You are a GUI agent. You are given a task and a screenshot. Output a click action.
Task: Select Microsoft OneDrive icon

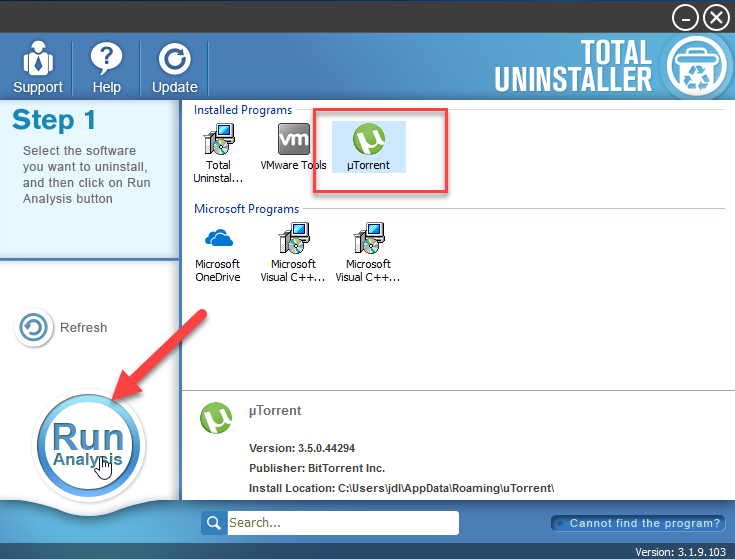click(218, 253)
